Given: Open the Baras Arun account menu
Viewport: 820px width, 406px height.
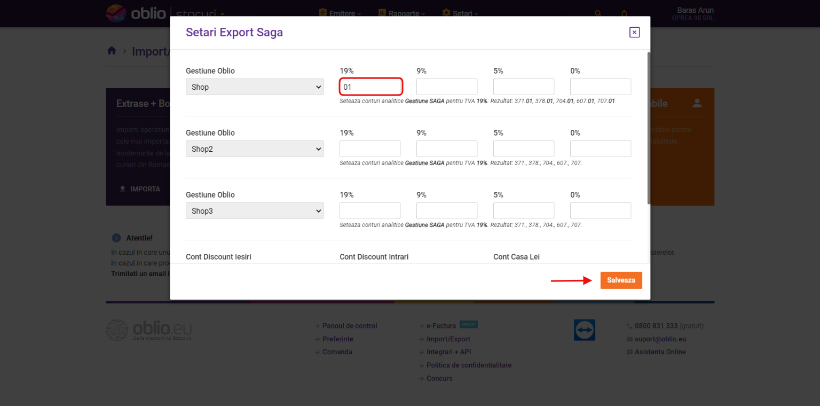Looking at the screenshot, I should [x=692, y=14].
